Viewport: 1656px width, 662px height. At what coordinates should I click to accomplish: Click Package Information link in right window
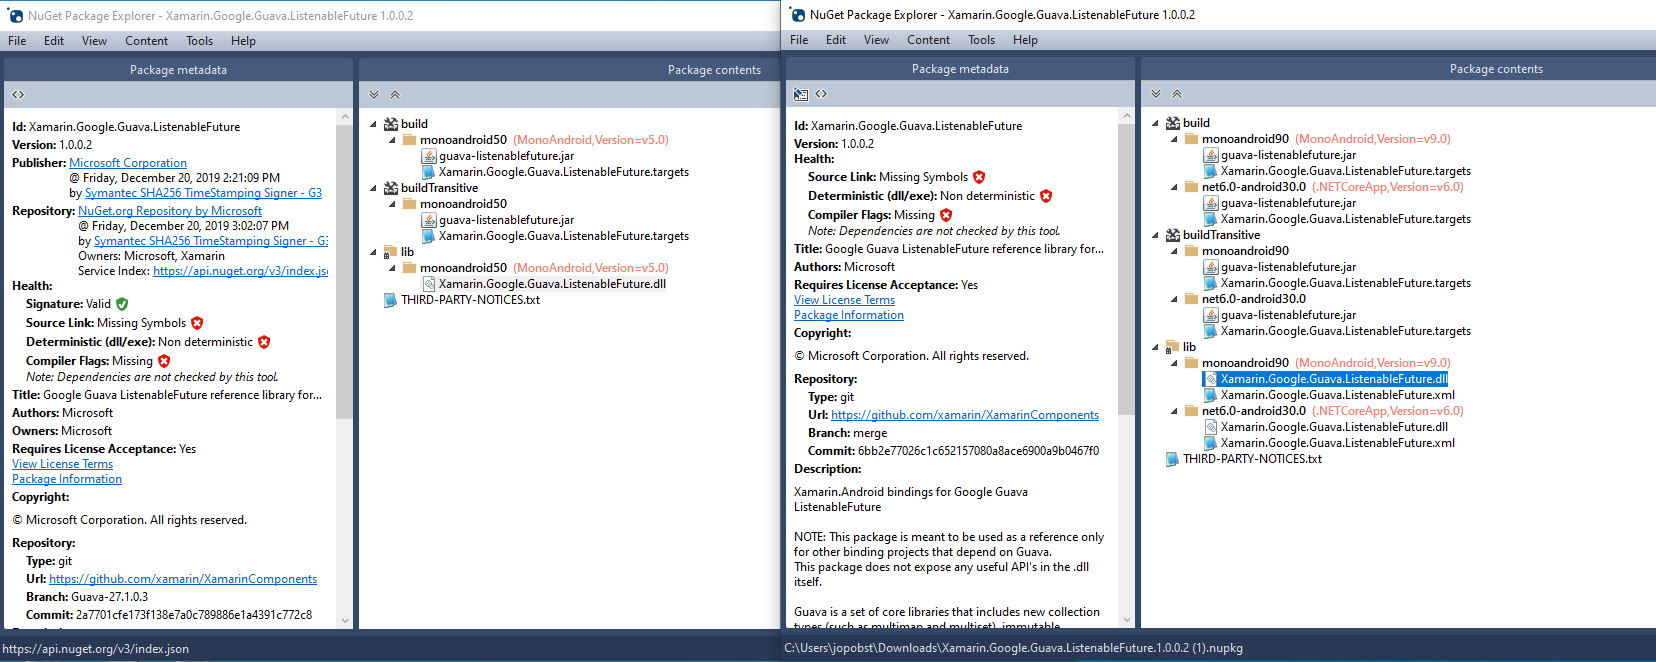pos(849,315)
